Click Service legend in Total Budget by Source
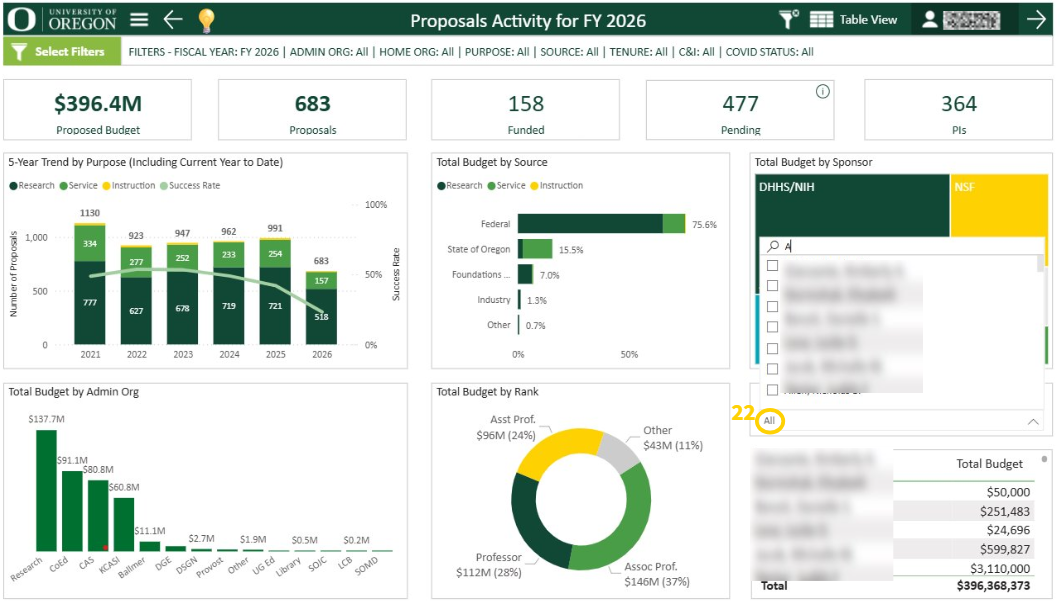The width and height of the screenshot is (1060, 604). (506, 185)
